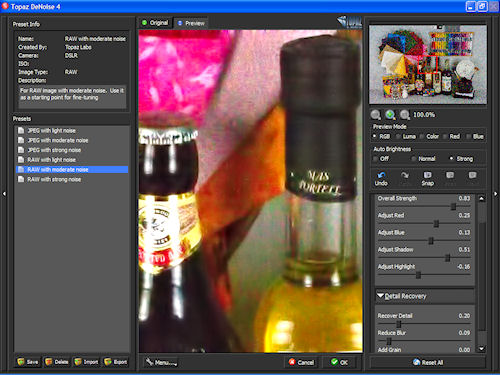This screenshot has width=500, height=375.
Task: Open the Menu... button
Action: (x=161, y=362)
